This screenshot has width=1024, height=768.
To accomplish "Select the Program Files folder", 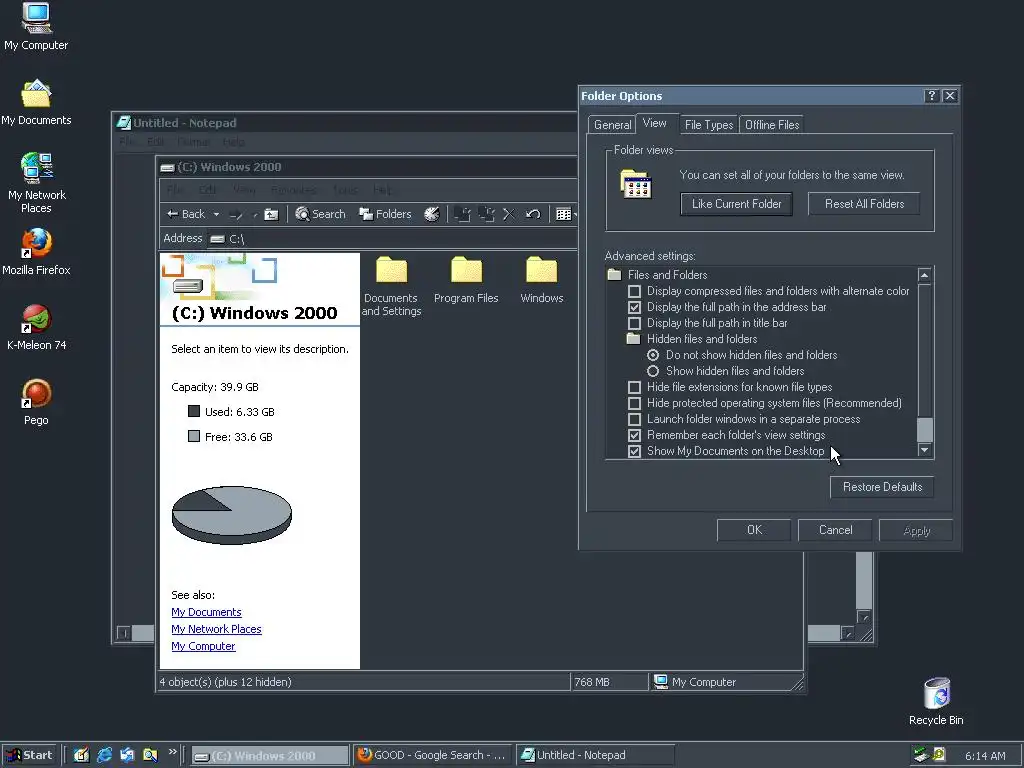I will pos(466,280).
